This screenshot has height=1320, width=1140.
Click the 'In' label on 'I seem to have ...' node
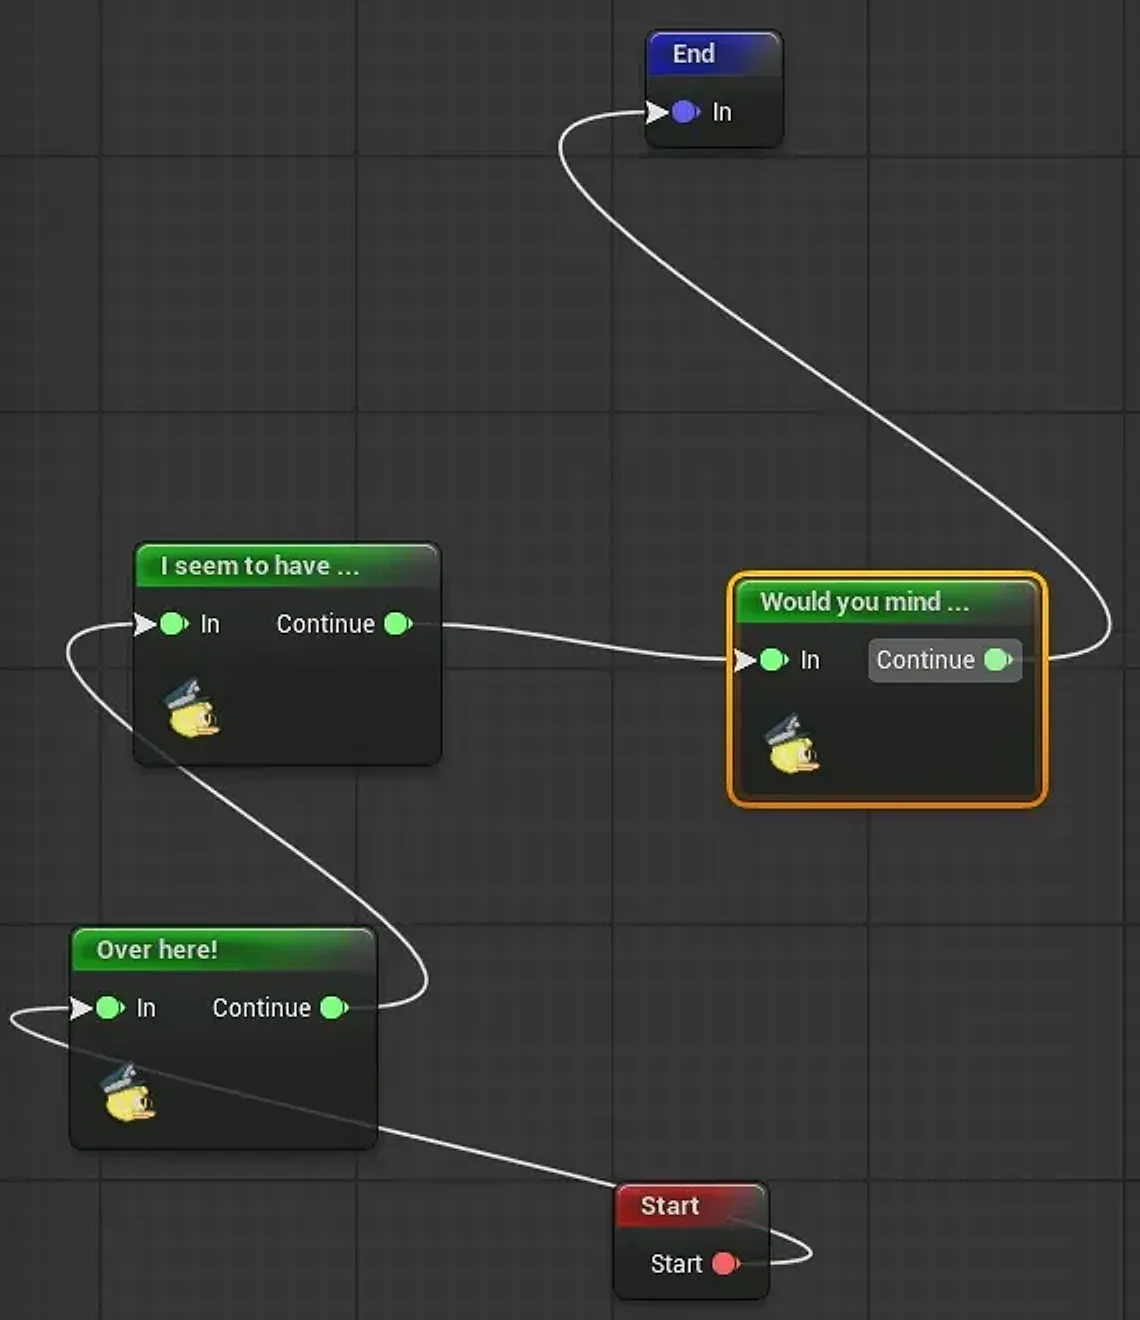210,624
